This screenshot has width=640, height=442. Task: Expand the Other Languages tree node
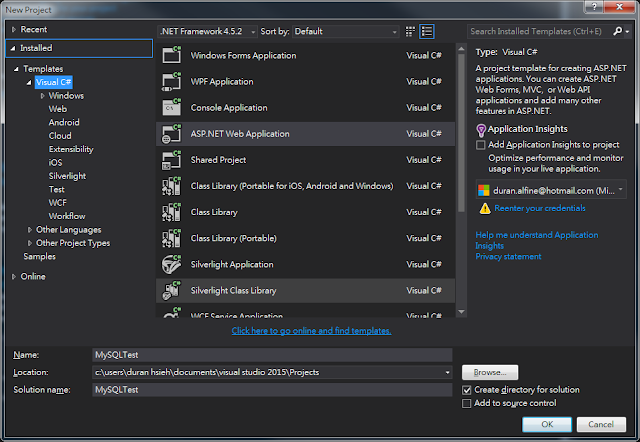click(x=28, y=230)
